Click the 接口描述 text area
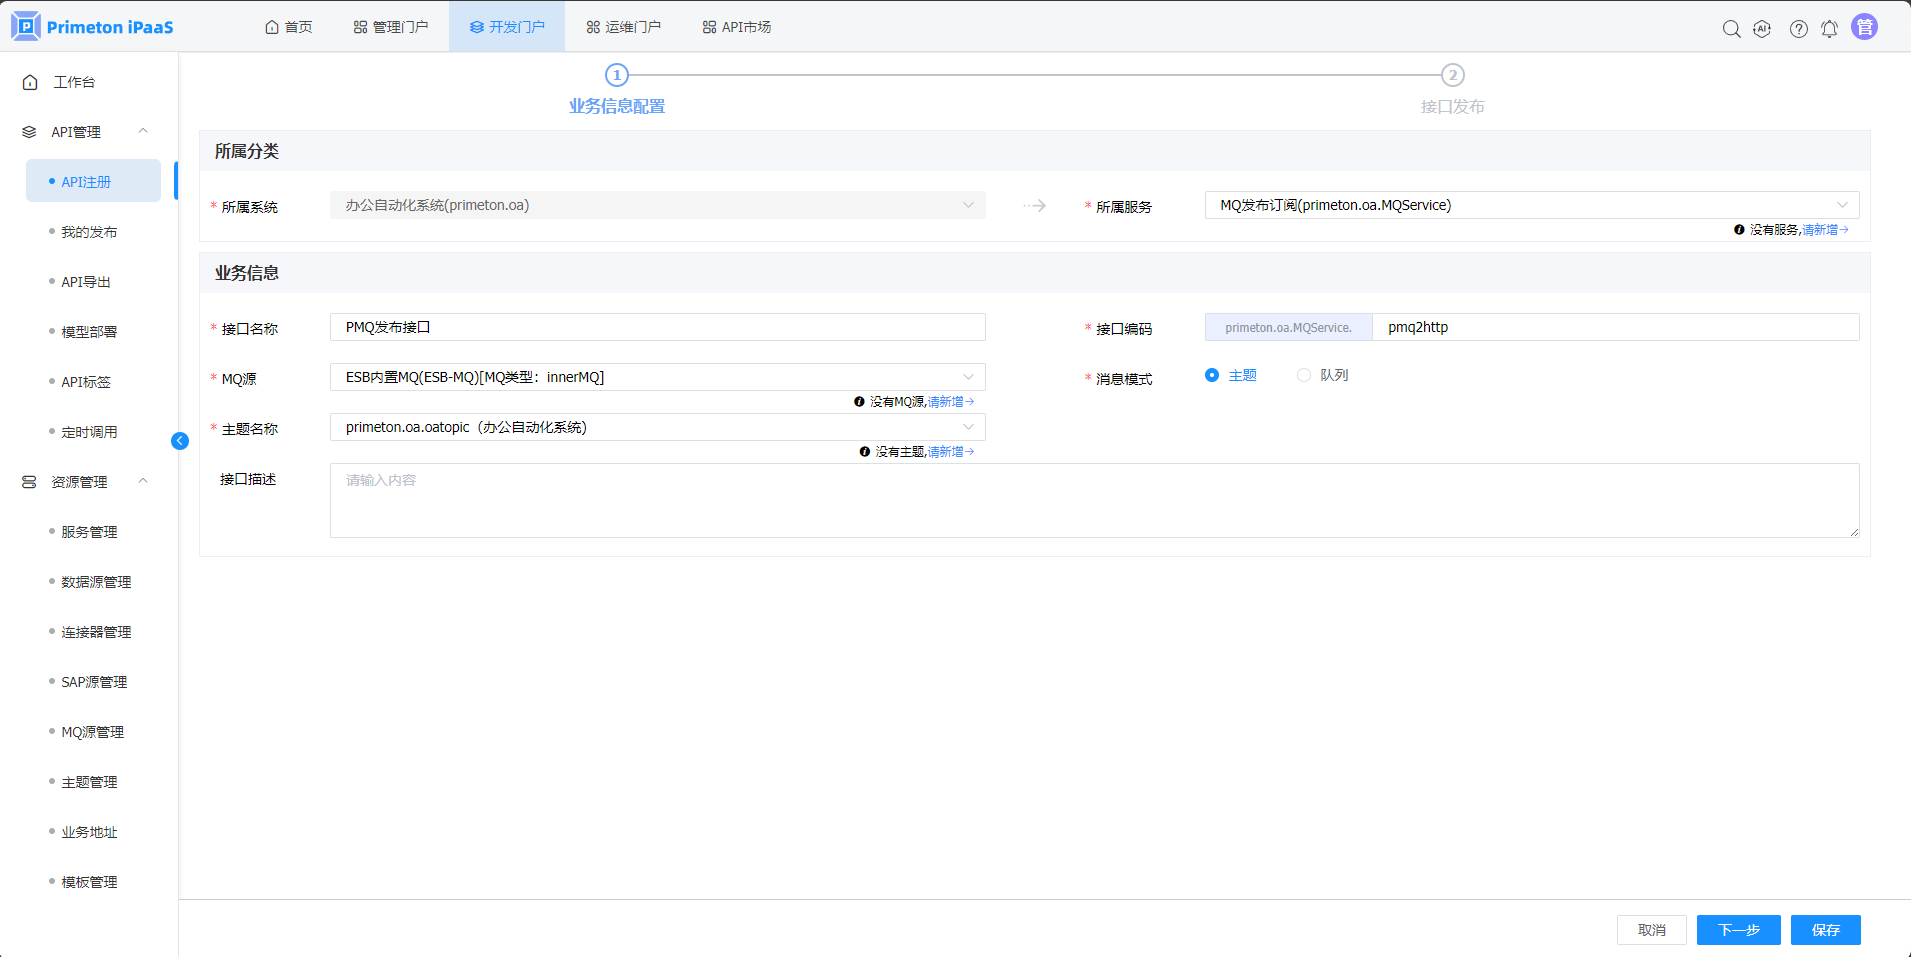 (x=1094, y=500)
